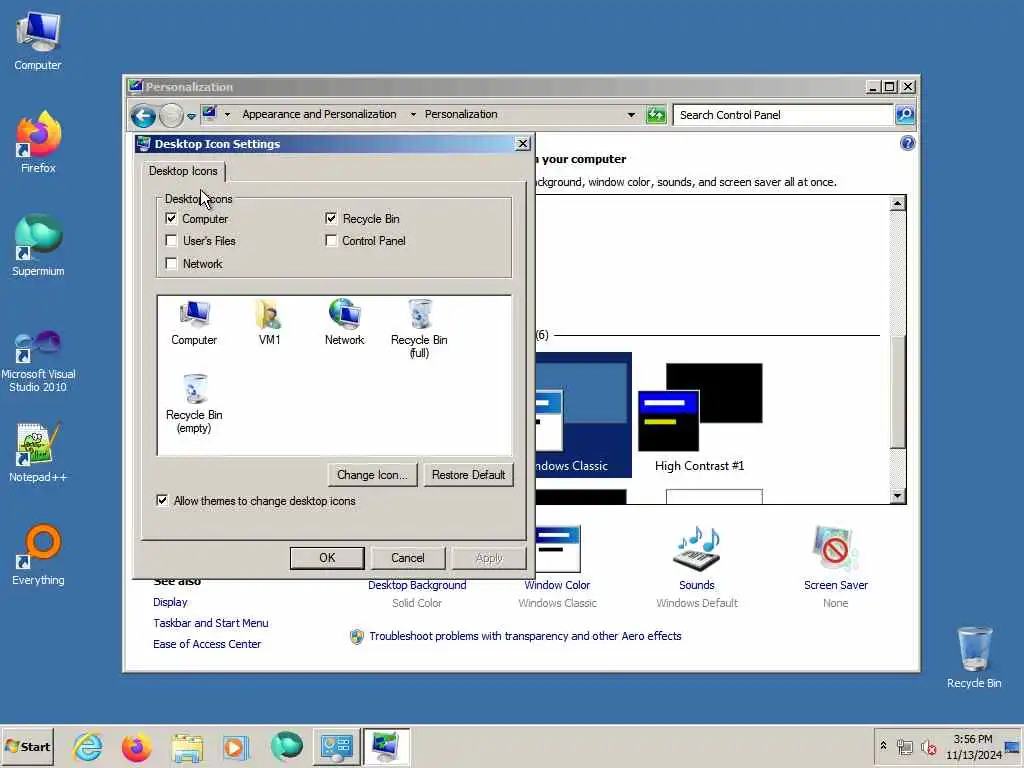Viewport: 1024px width, 768px height.
Task: Expand the Appearance and Personalization breadcrumb arrow
Action: click(413, 114)
